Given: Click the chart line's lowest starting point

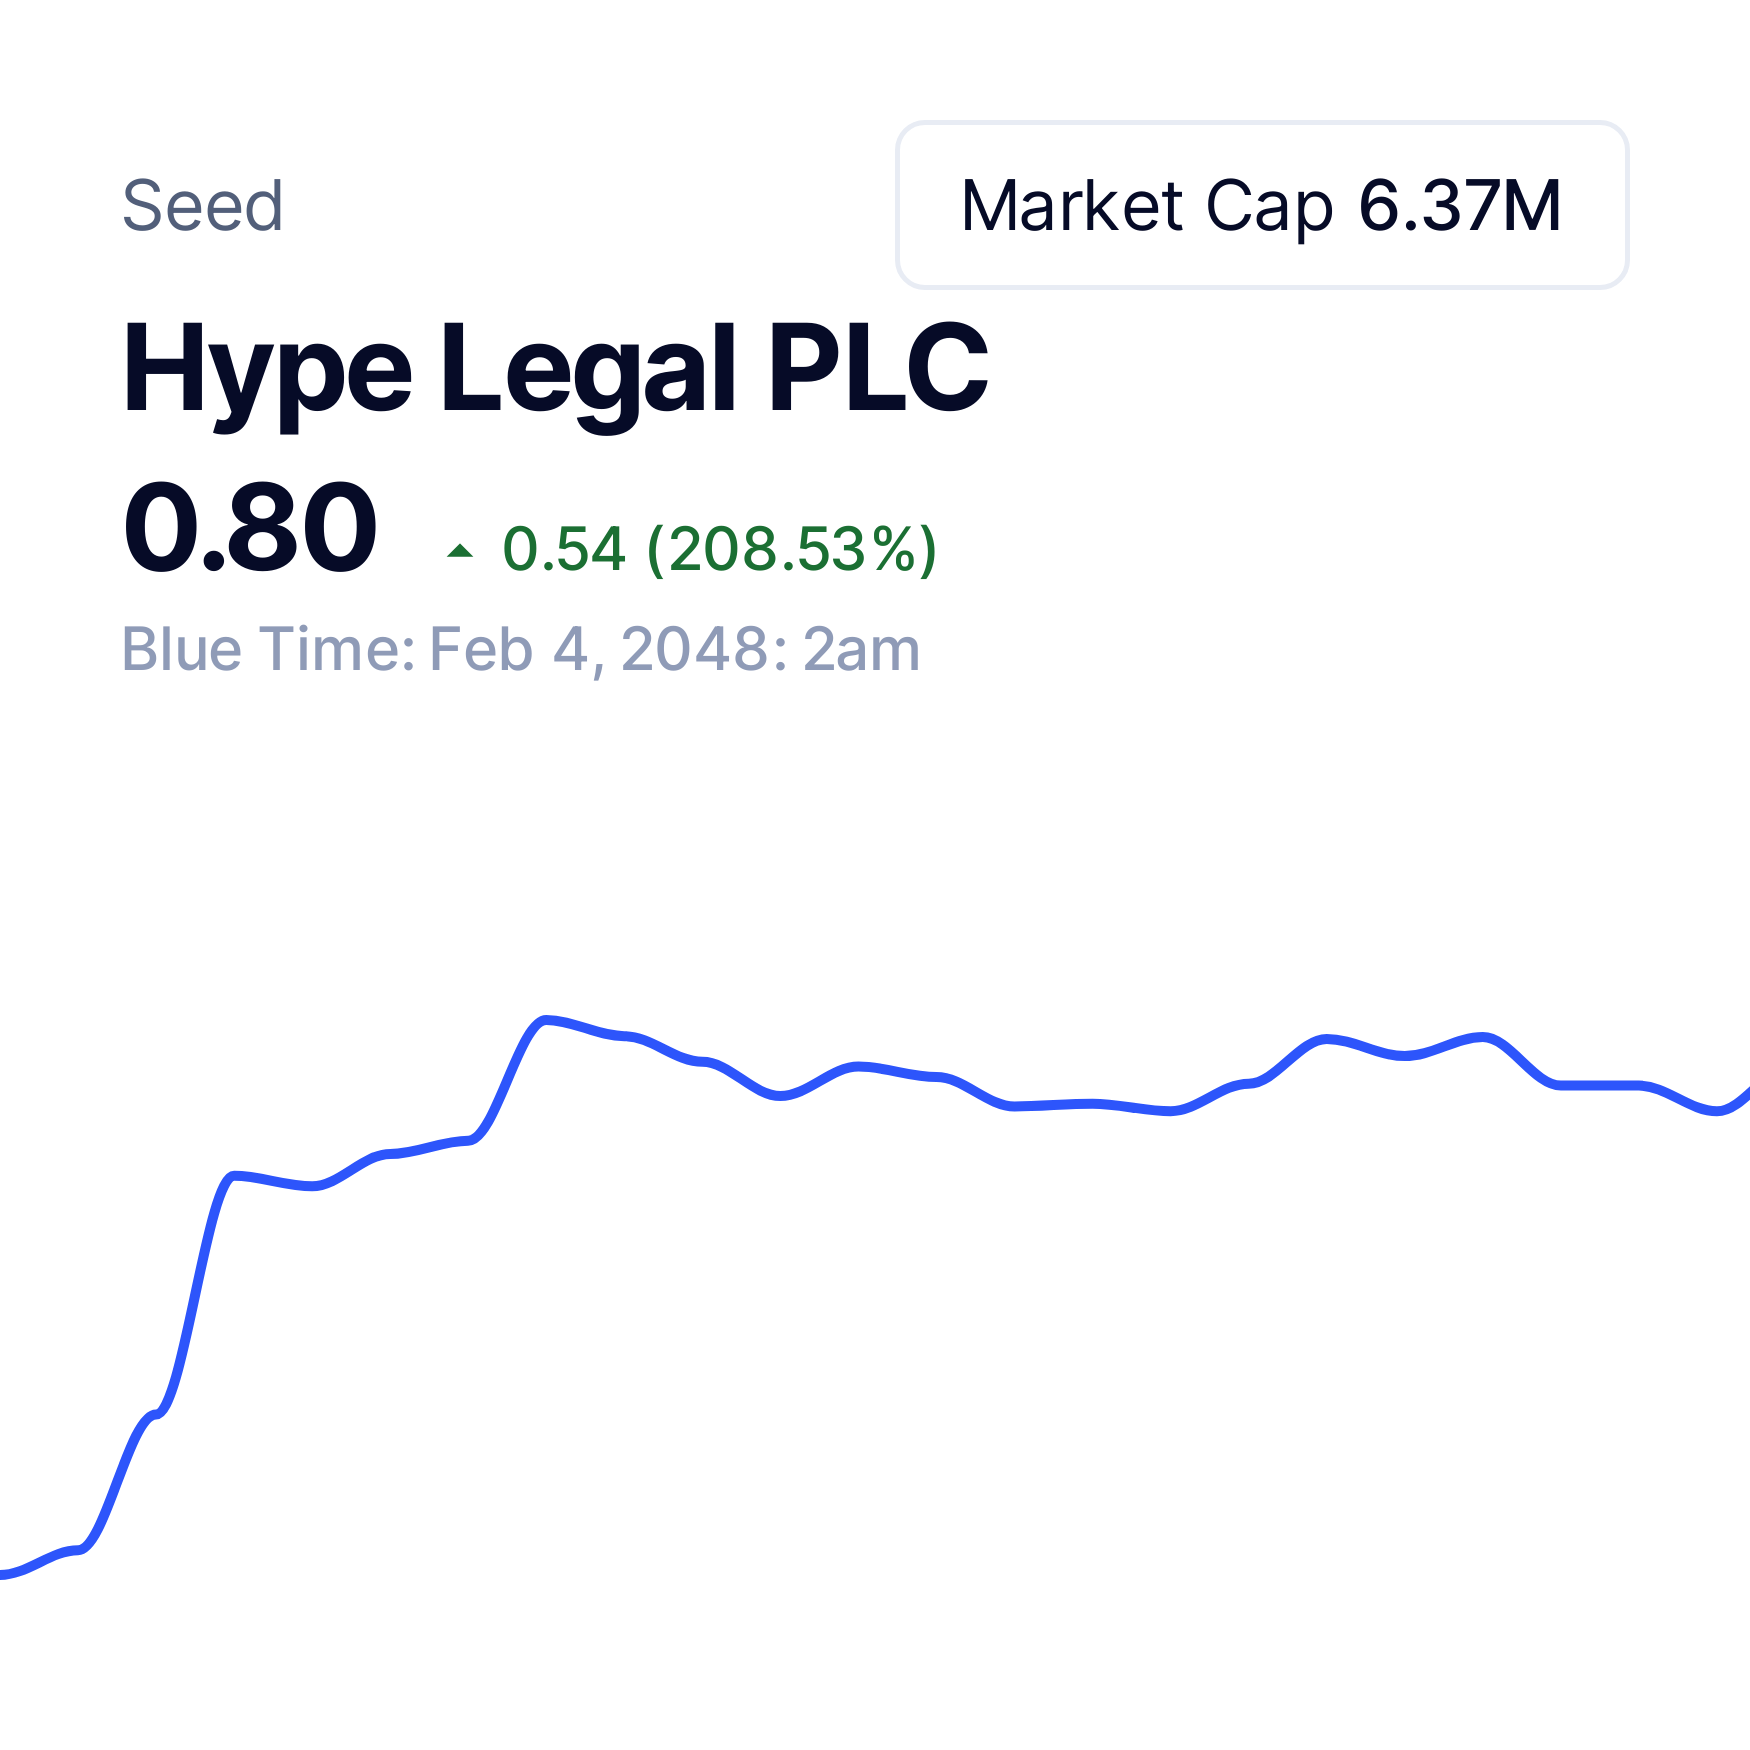Looking at the screenshot, I should (x=6, y=1574).
